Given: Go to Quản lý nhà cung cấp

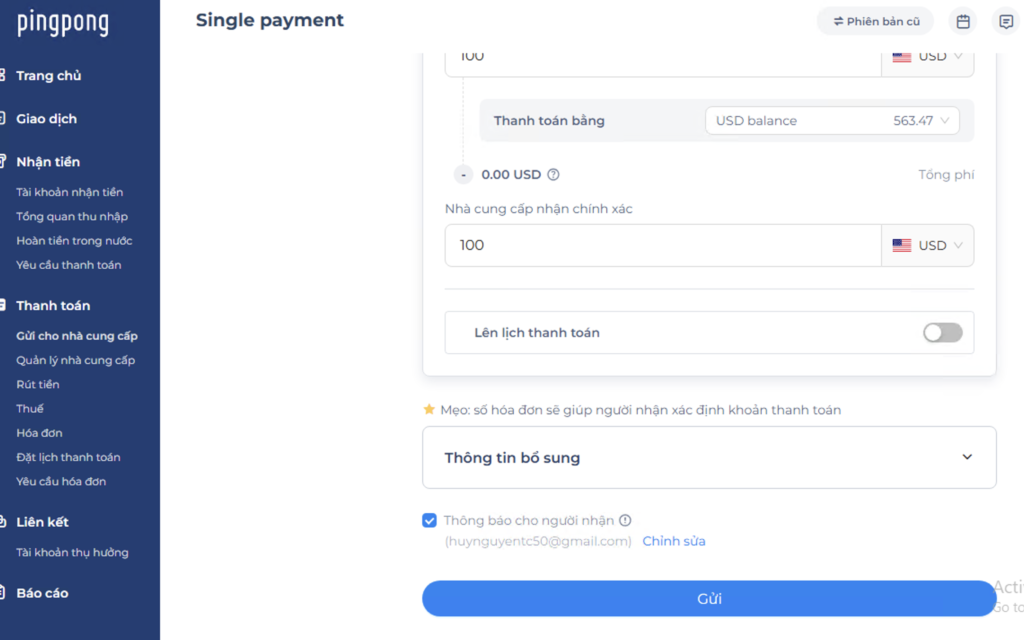Looking at the screenshot, I should click(x=76, y=360).
